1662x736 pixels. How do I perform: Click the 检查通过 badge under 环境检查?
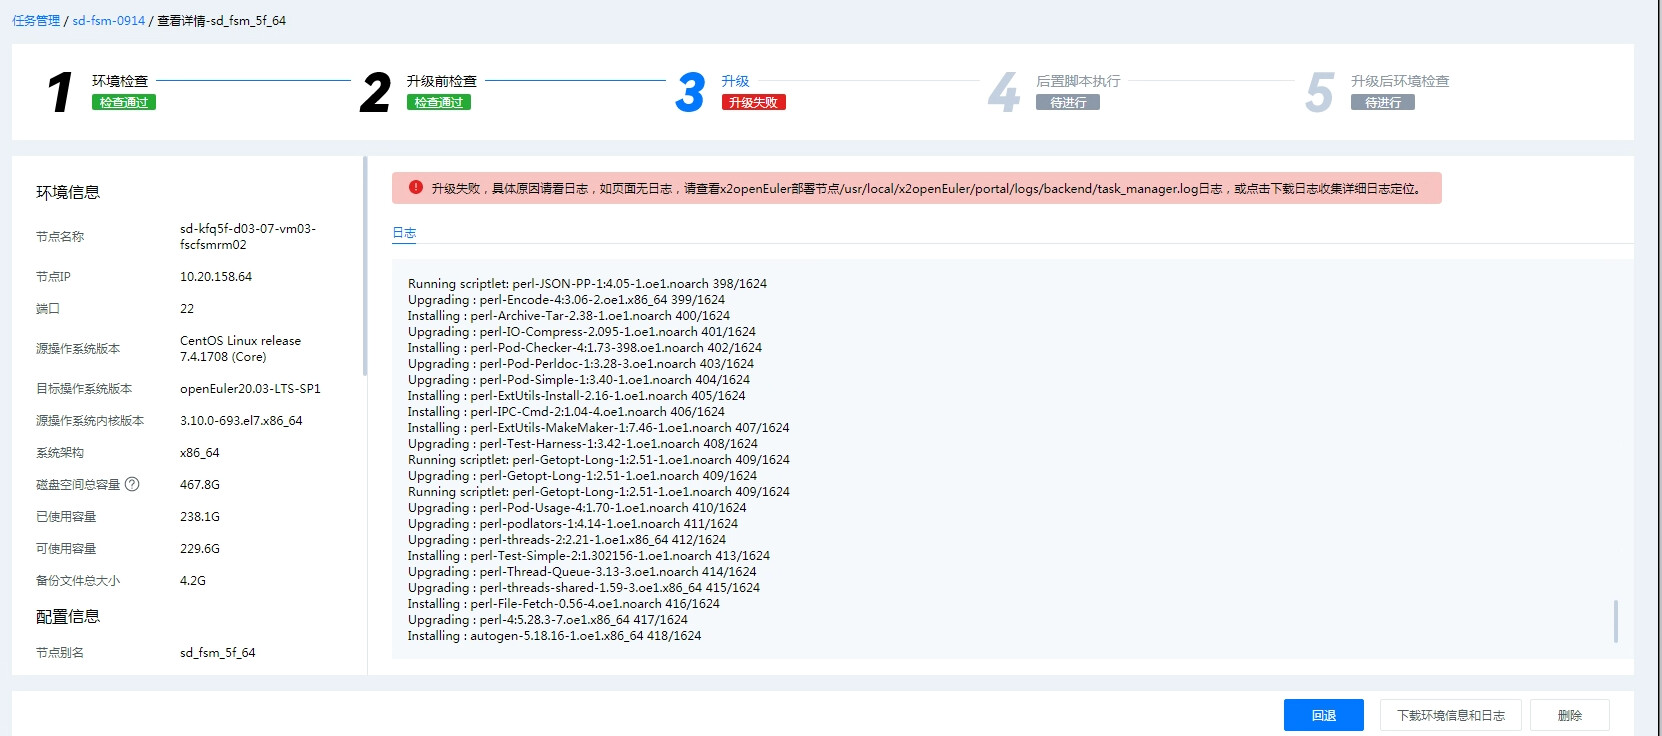coord(124,102)
